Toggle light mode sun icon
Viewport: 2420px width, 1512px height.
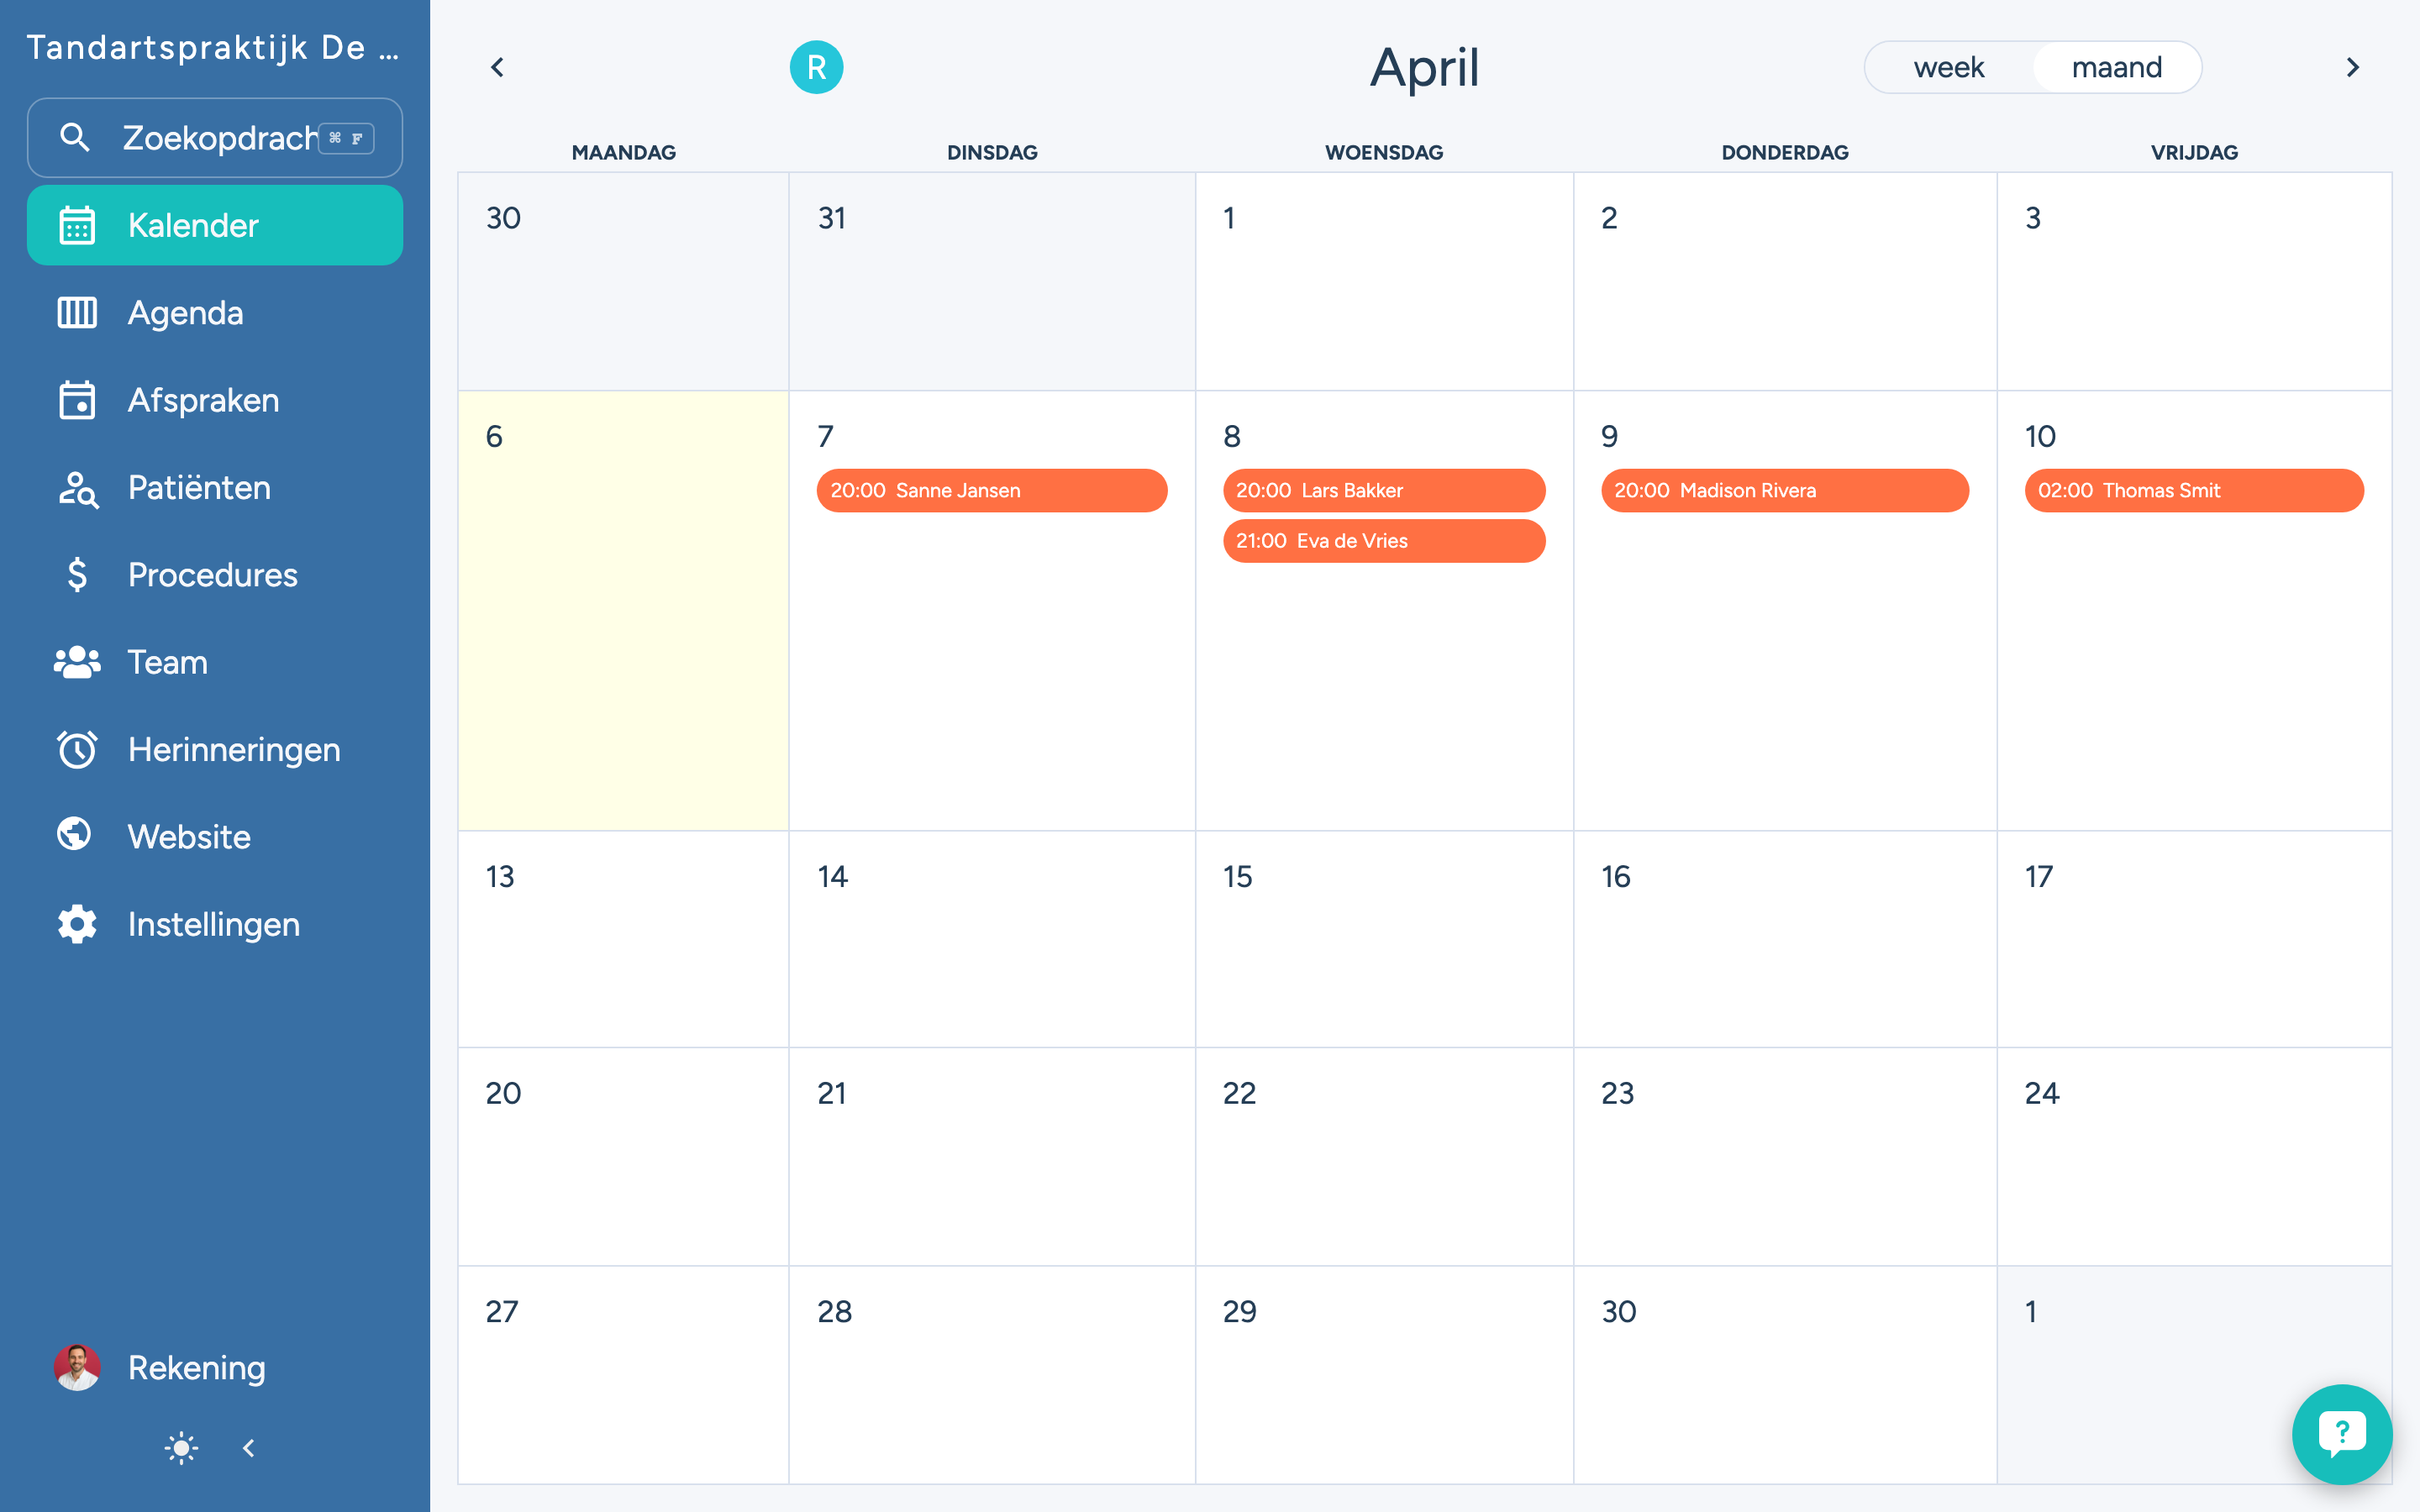181,1448
